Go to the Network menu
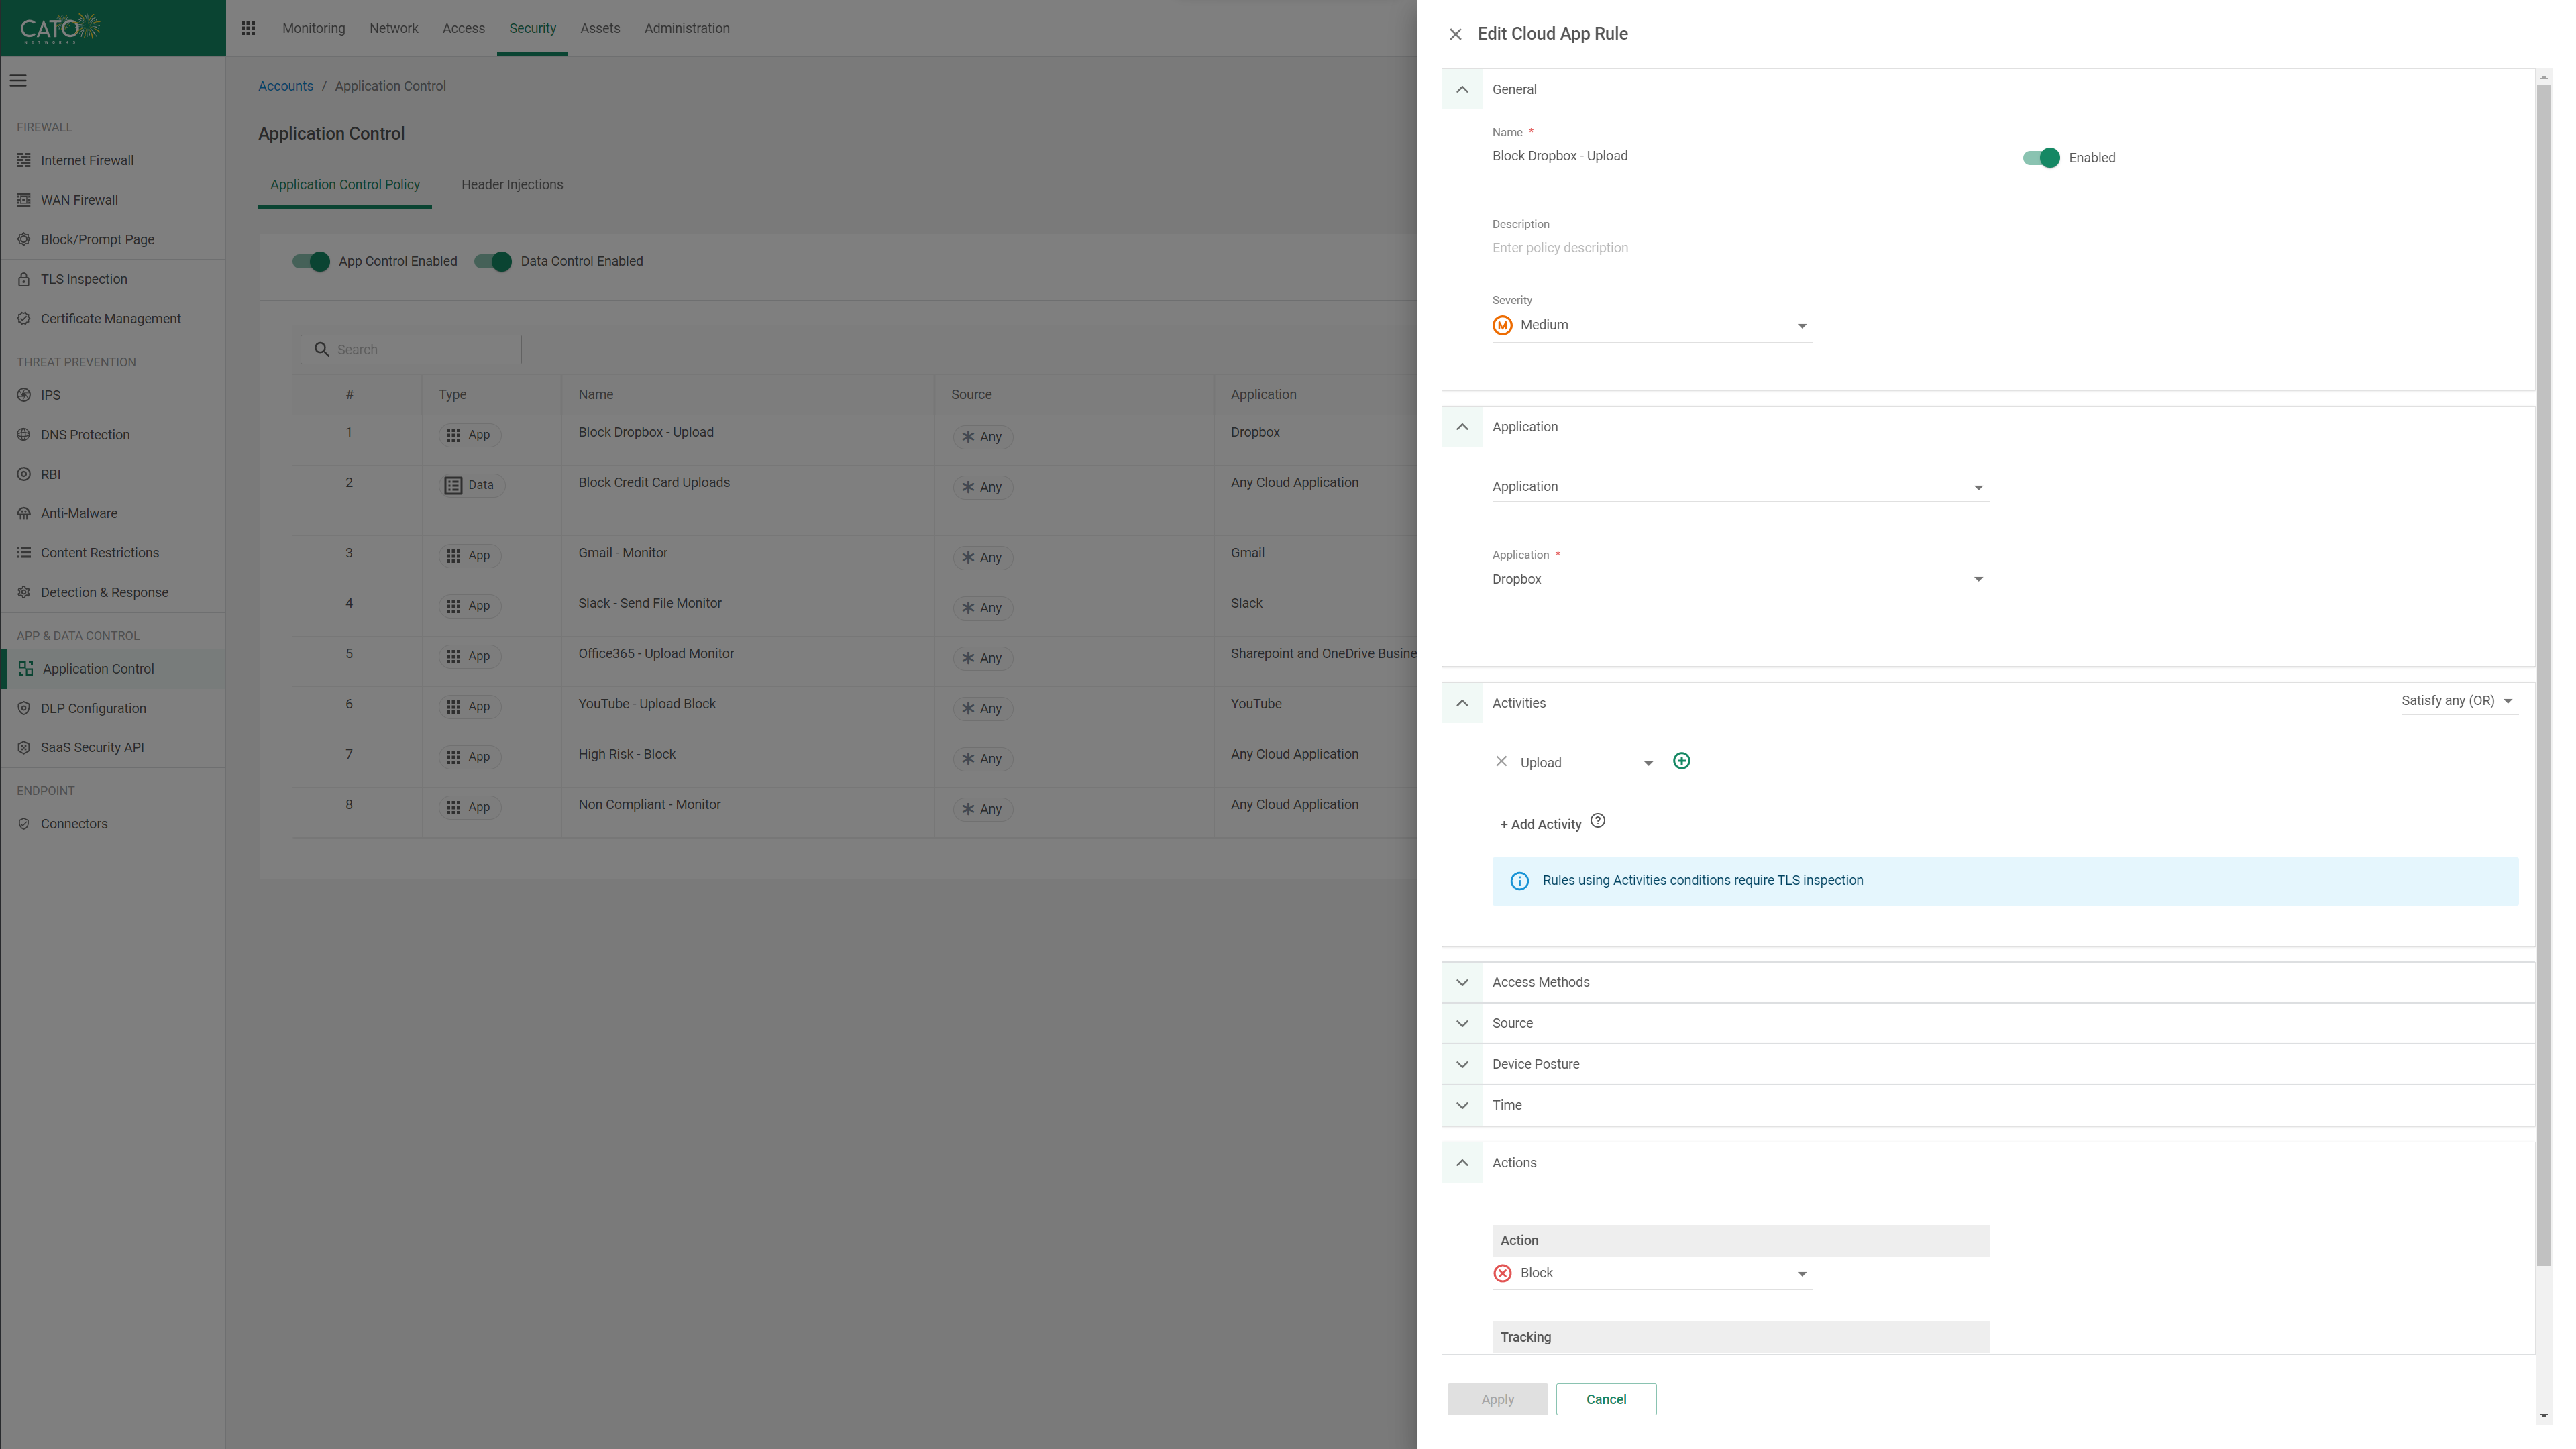Screen dimensions: 2576x1449 (x=394, y=28)
